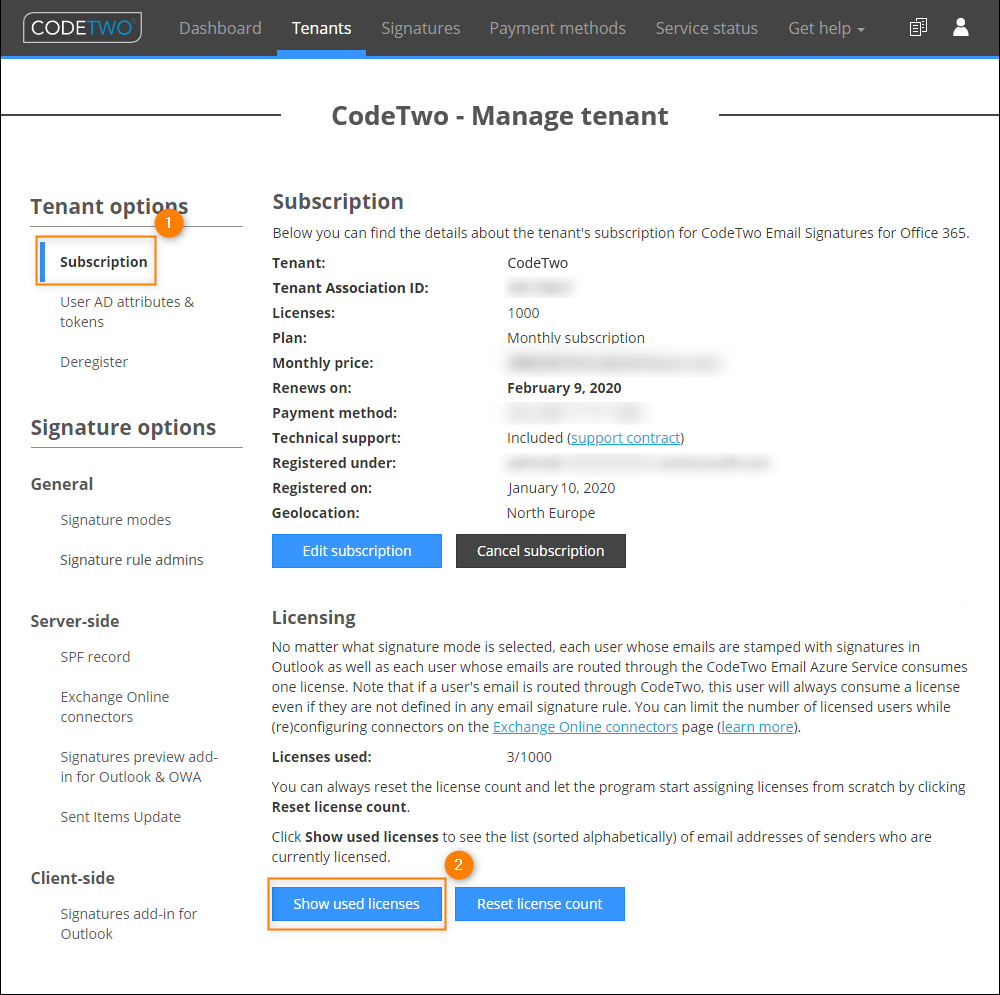The height and width of the screenshot is (995, 1000).
Task: Click the Payment method label
Action: 334,413
